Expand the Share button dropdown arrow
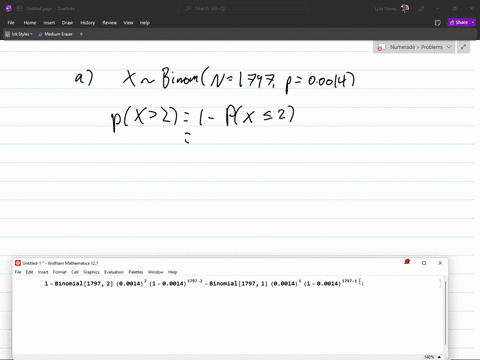The image size is (480, 360). tap(473, 22)
